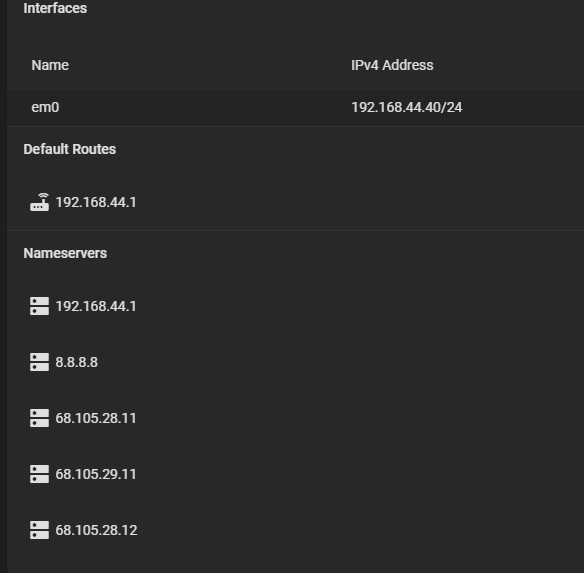This screenshot has height=573, width=584.
Task: Click the em0 interface name text
Action: point(45,107)
